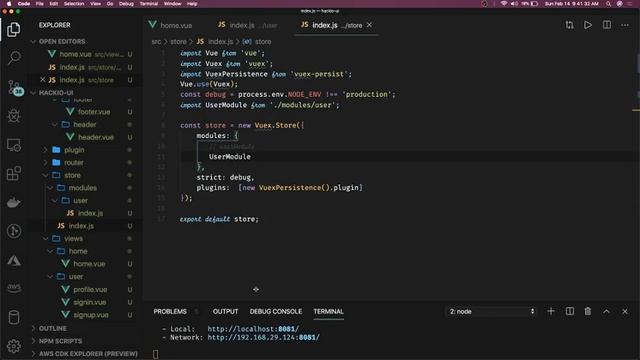The image size is (640, 360).
Task: Open the Explorer view in activity bar
Action: click(x=13, y=30)
